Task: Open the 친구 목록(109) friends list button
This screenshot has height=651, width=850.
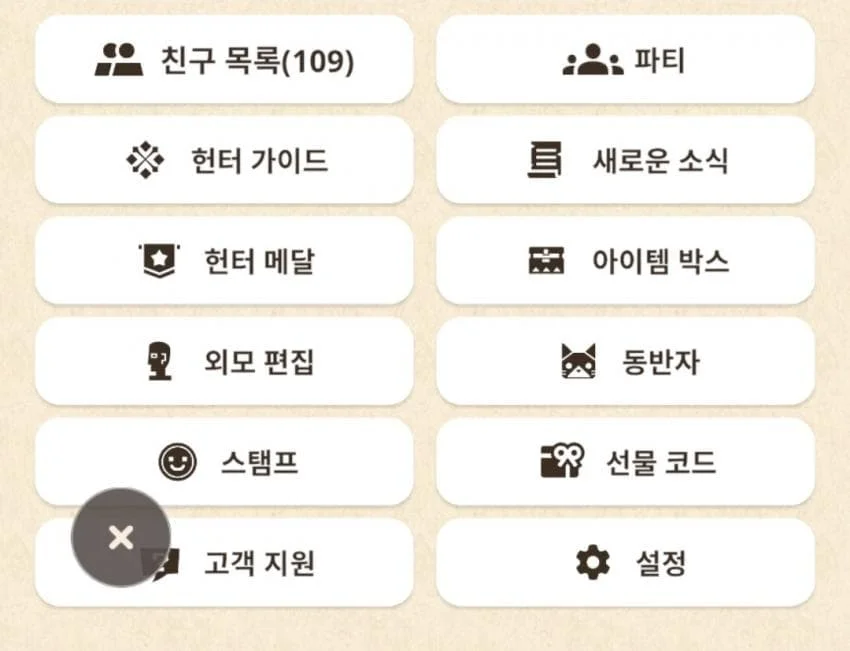Action: 224,60
